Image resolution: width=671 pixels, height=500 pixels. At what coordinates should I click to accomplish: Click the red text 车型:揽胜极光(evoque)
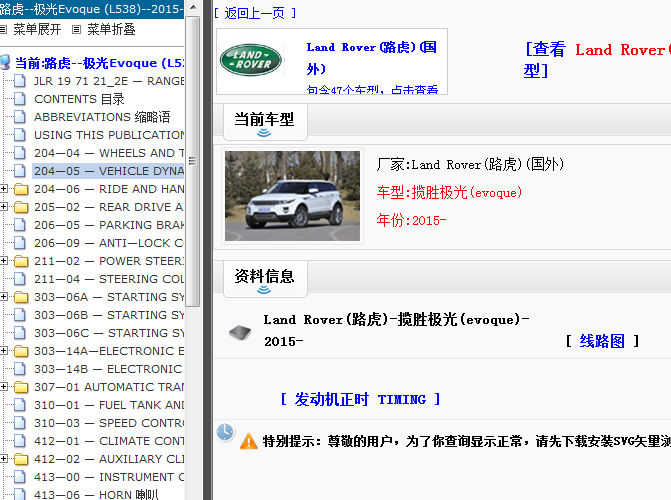(449, 193)
